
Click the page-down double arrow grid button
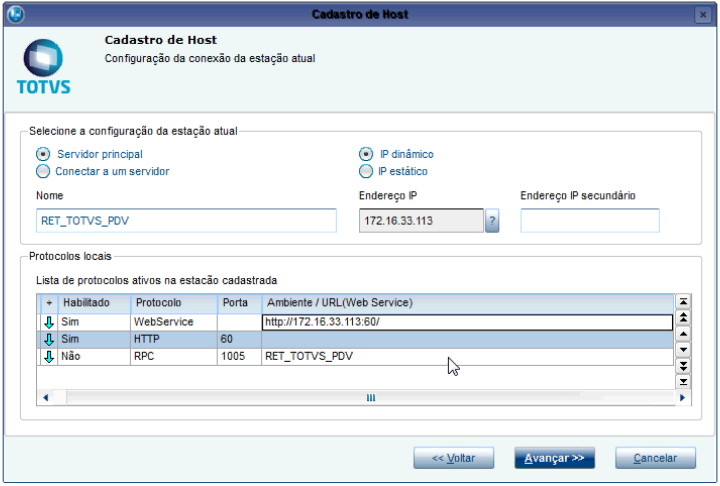tap(684, 365)
